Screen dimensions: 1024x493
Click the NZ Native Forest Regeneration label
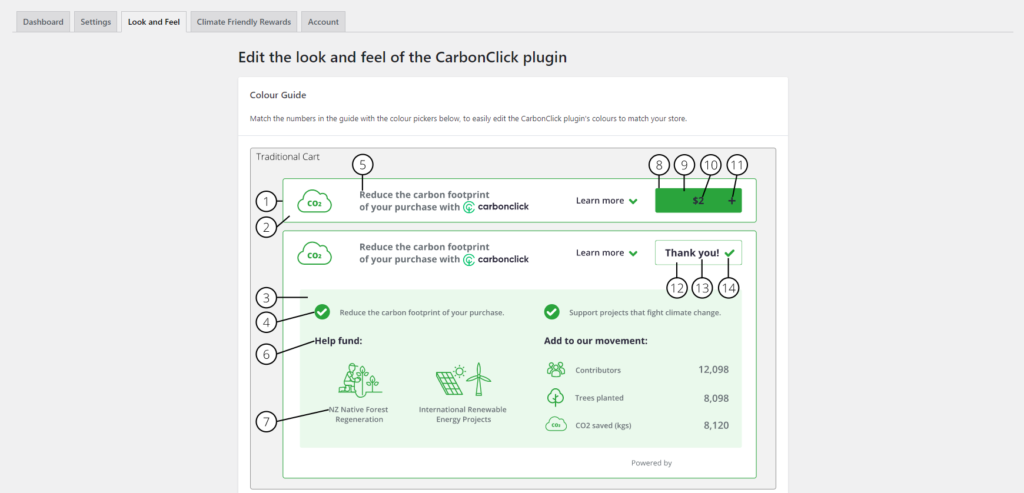click(359, 415)
